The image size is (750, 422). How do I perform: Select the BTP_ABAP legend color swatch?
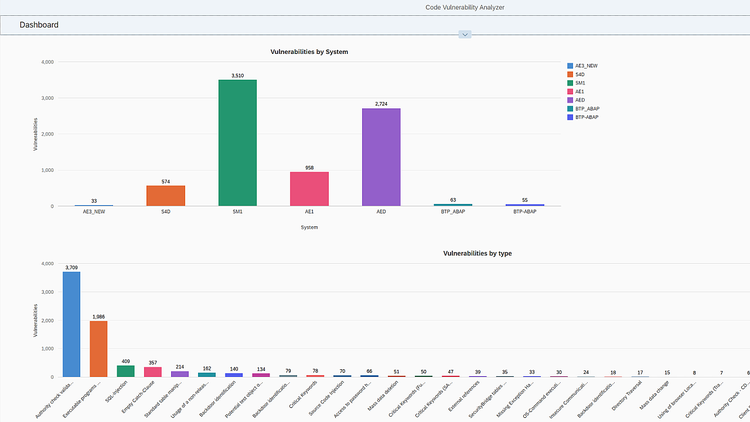[x=570, y=109]
